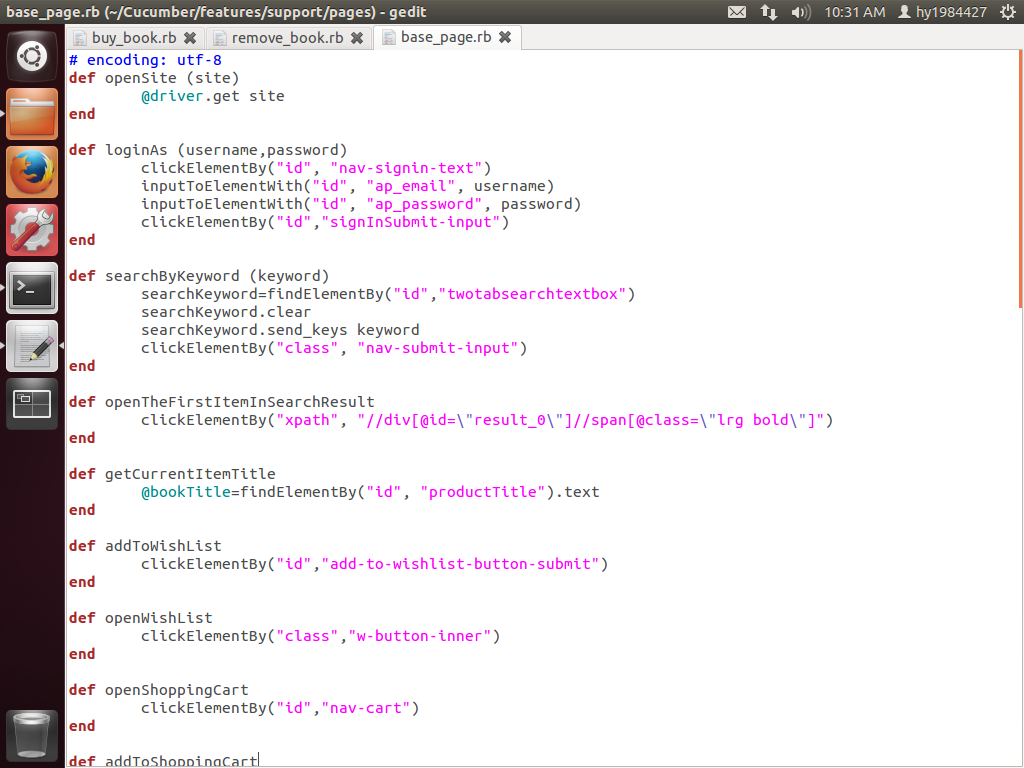Screen dimensions: 1024x768
Task: Click 'def openWishList' line
Action: point(140,618)
